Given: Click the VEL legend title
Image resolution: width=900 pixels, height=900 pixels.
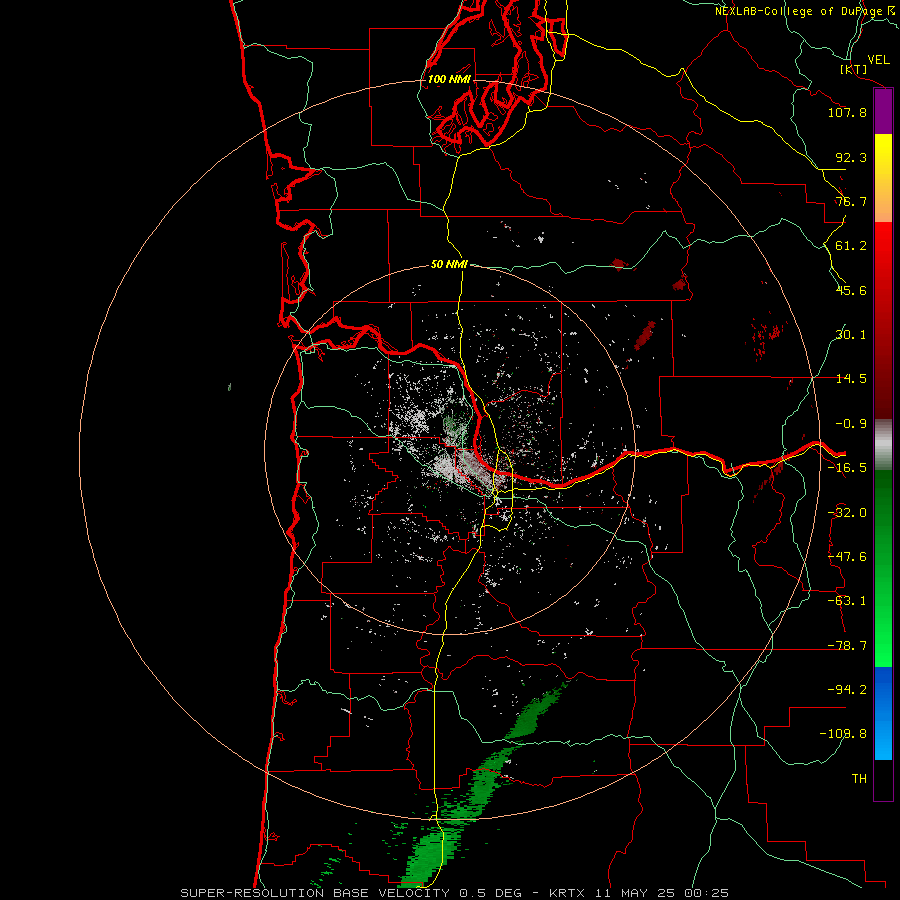Looking at the screenshot, I should [879, 60].
